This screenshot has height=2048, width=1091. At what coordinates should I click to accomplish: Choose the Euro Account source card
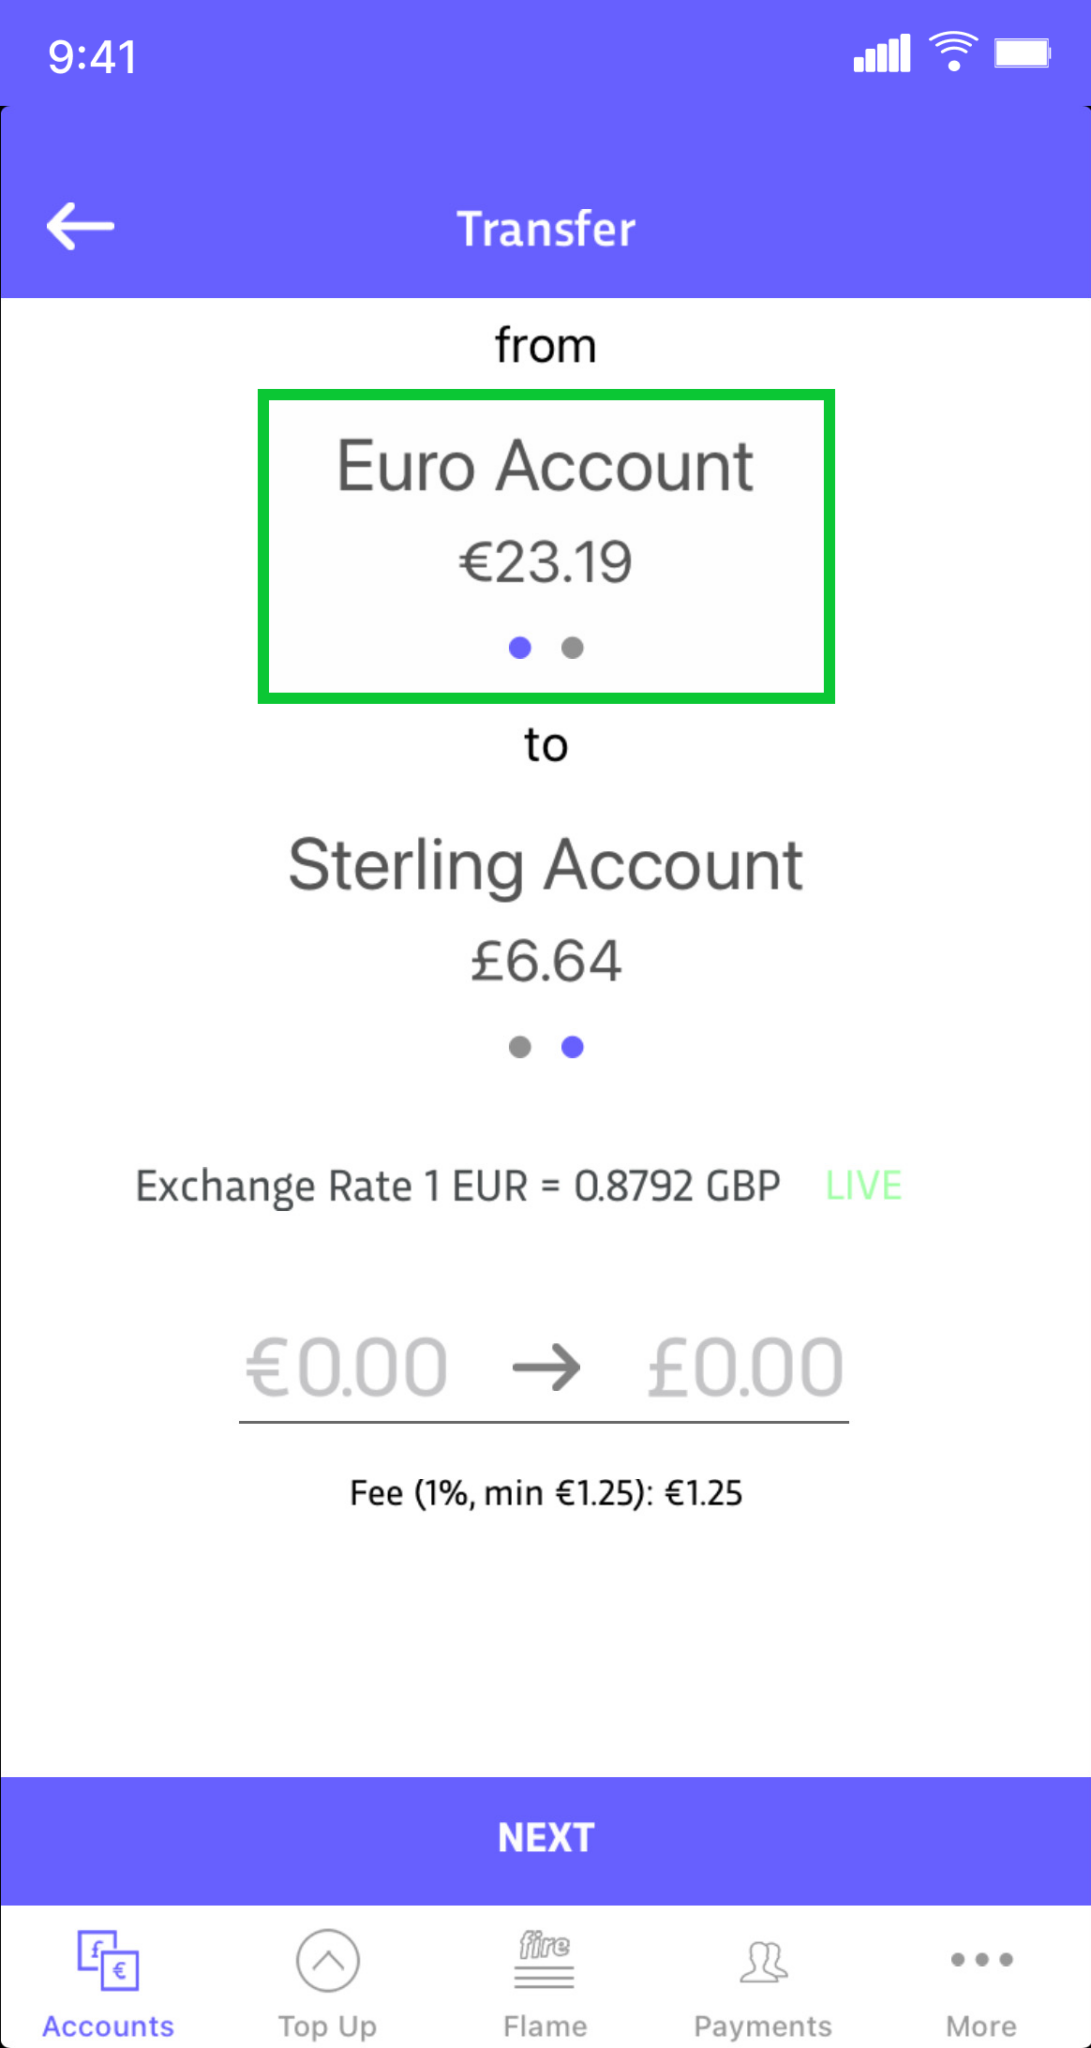(x=546, y=510)
